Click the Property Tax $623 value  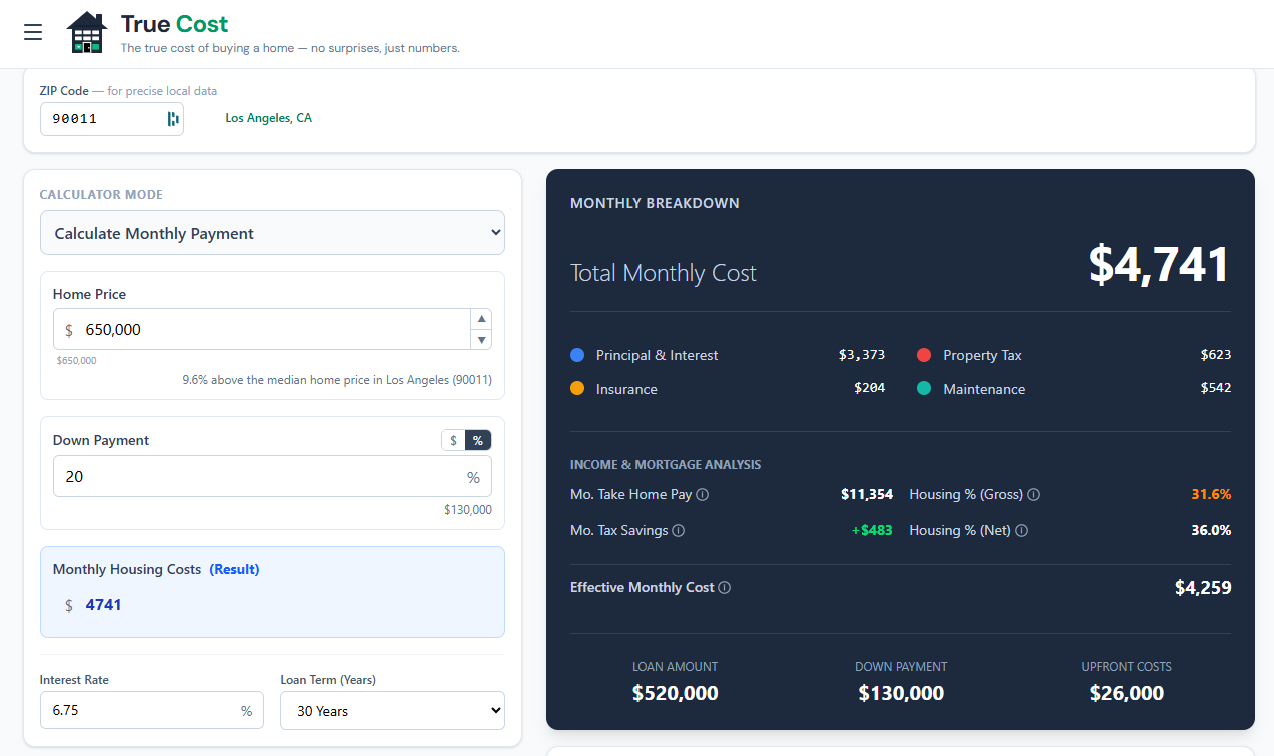(x=1216, y=355)
